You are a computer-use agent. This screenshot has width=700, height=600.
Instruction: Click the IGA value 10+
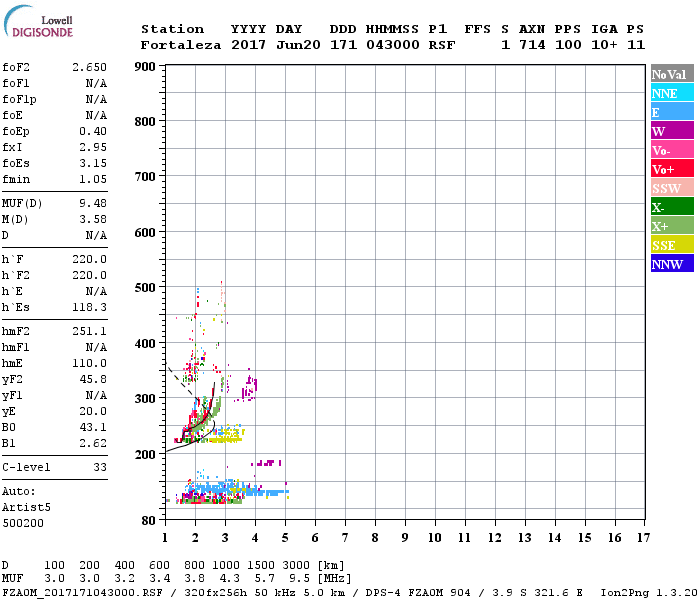point(604,45)
